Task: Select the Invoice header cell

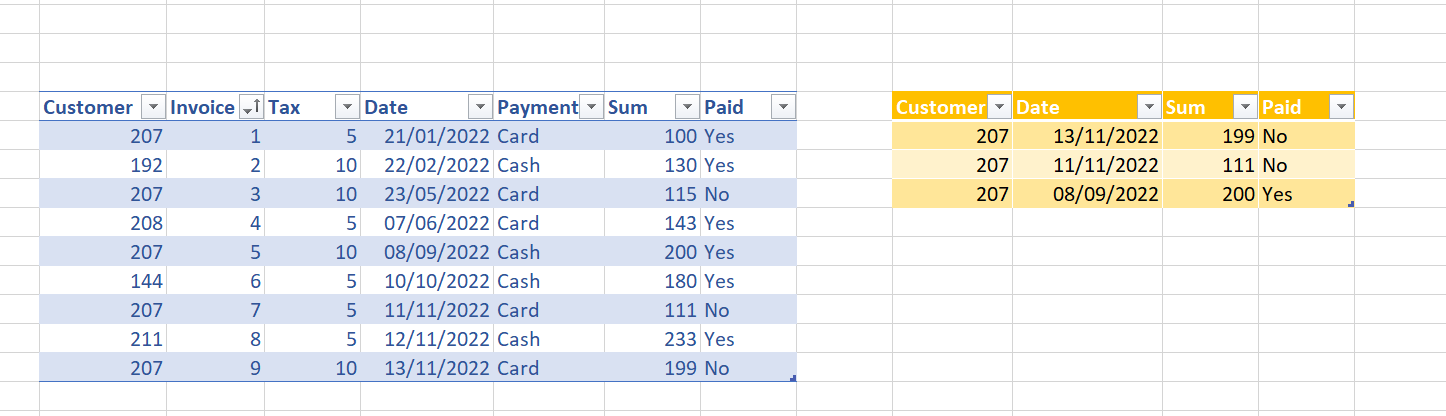Action: pos(216,107)
